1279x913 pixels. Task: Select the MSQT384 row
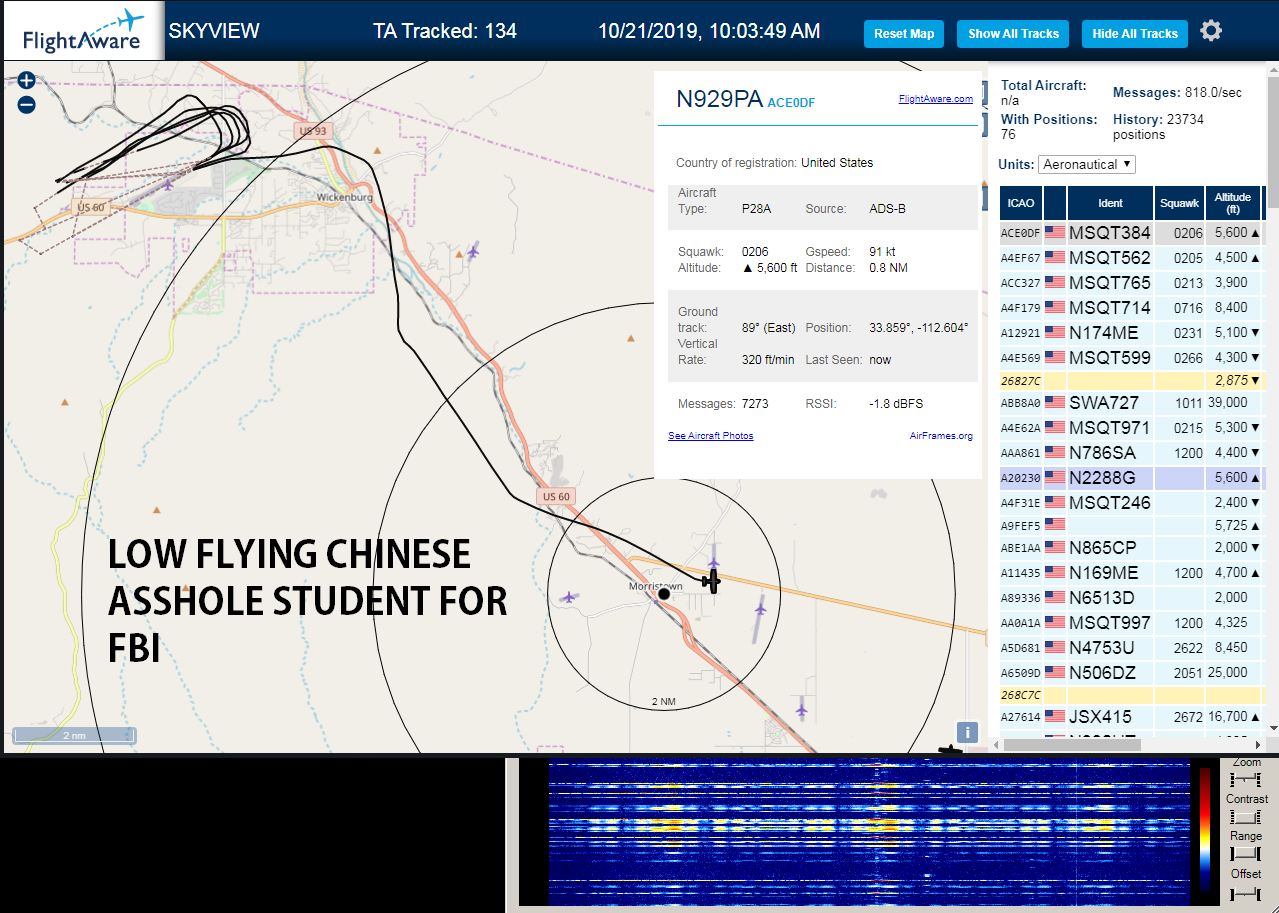[x=1131, y=233]
